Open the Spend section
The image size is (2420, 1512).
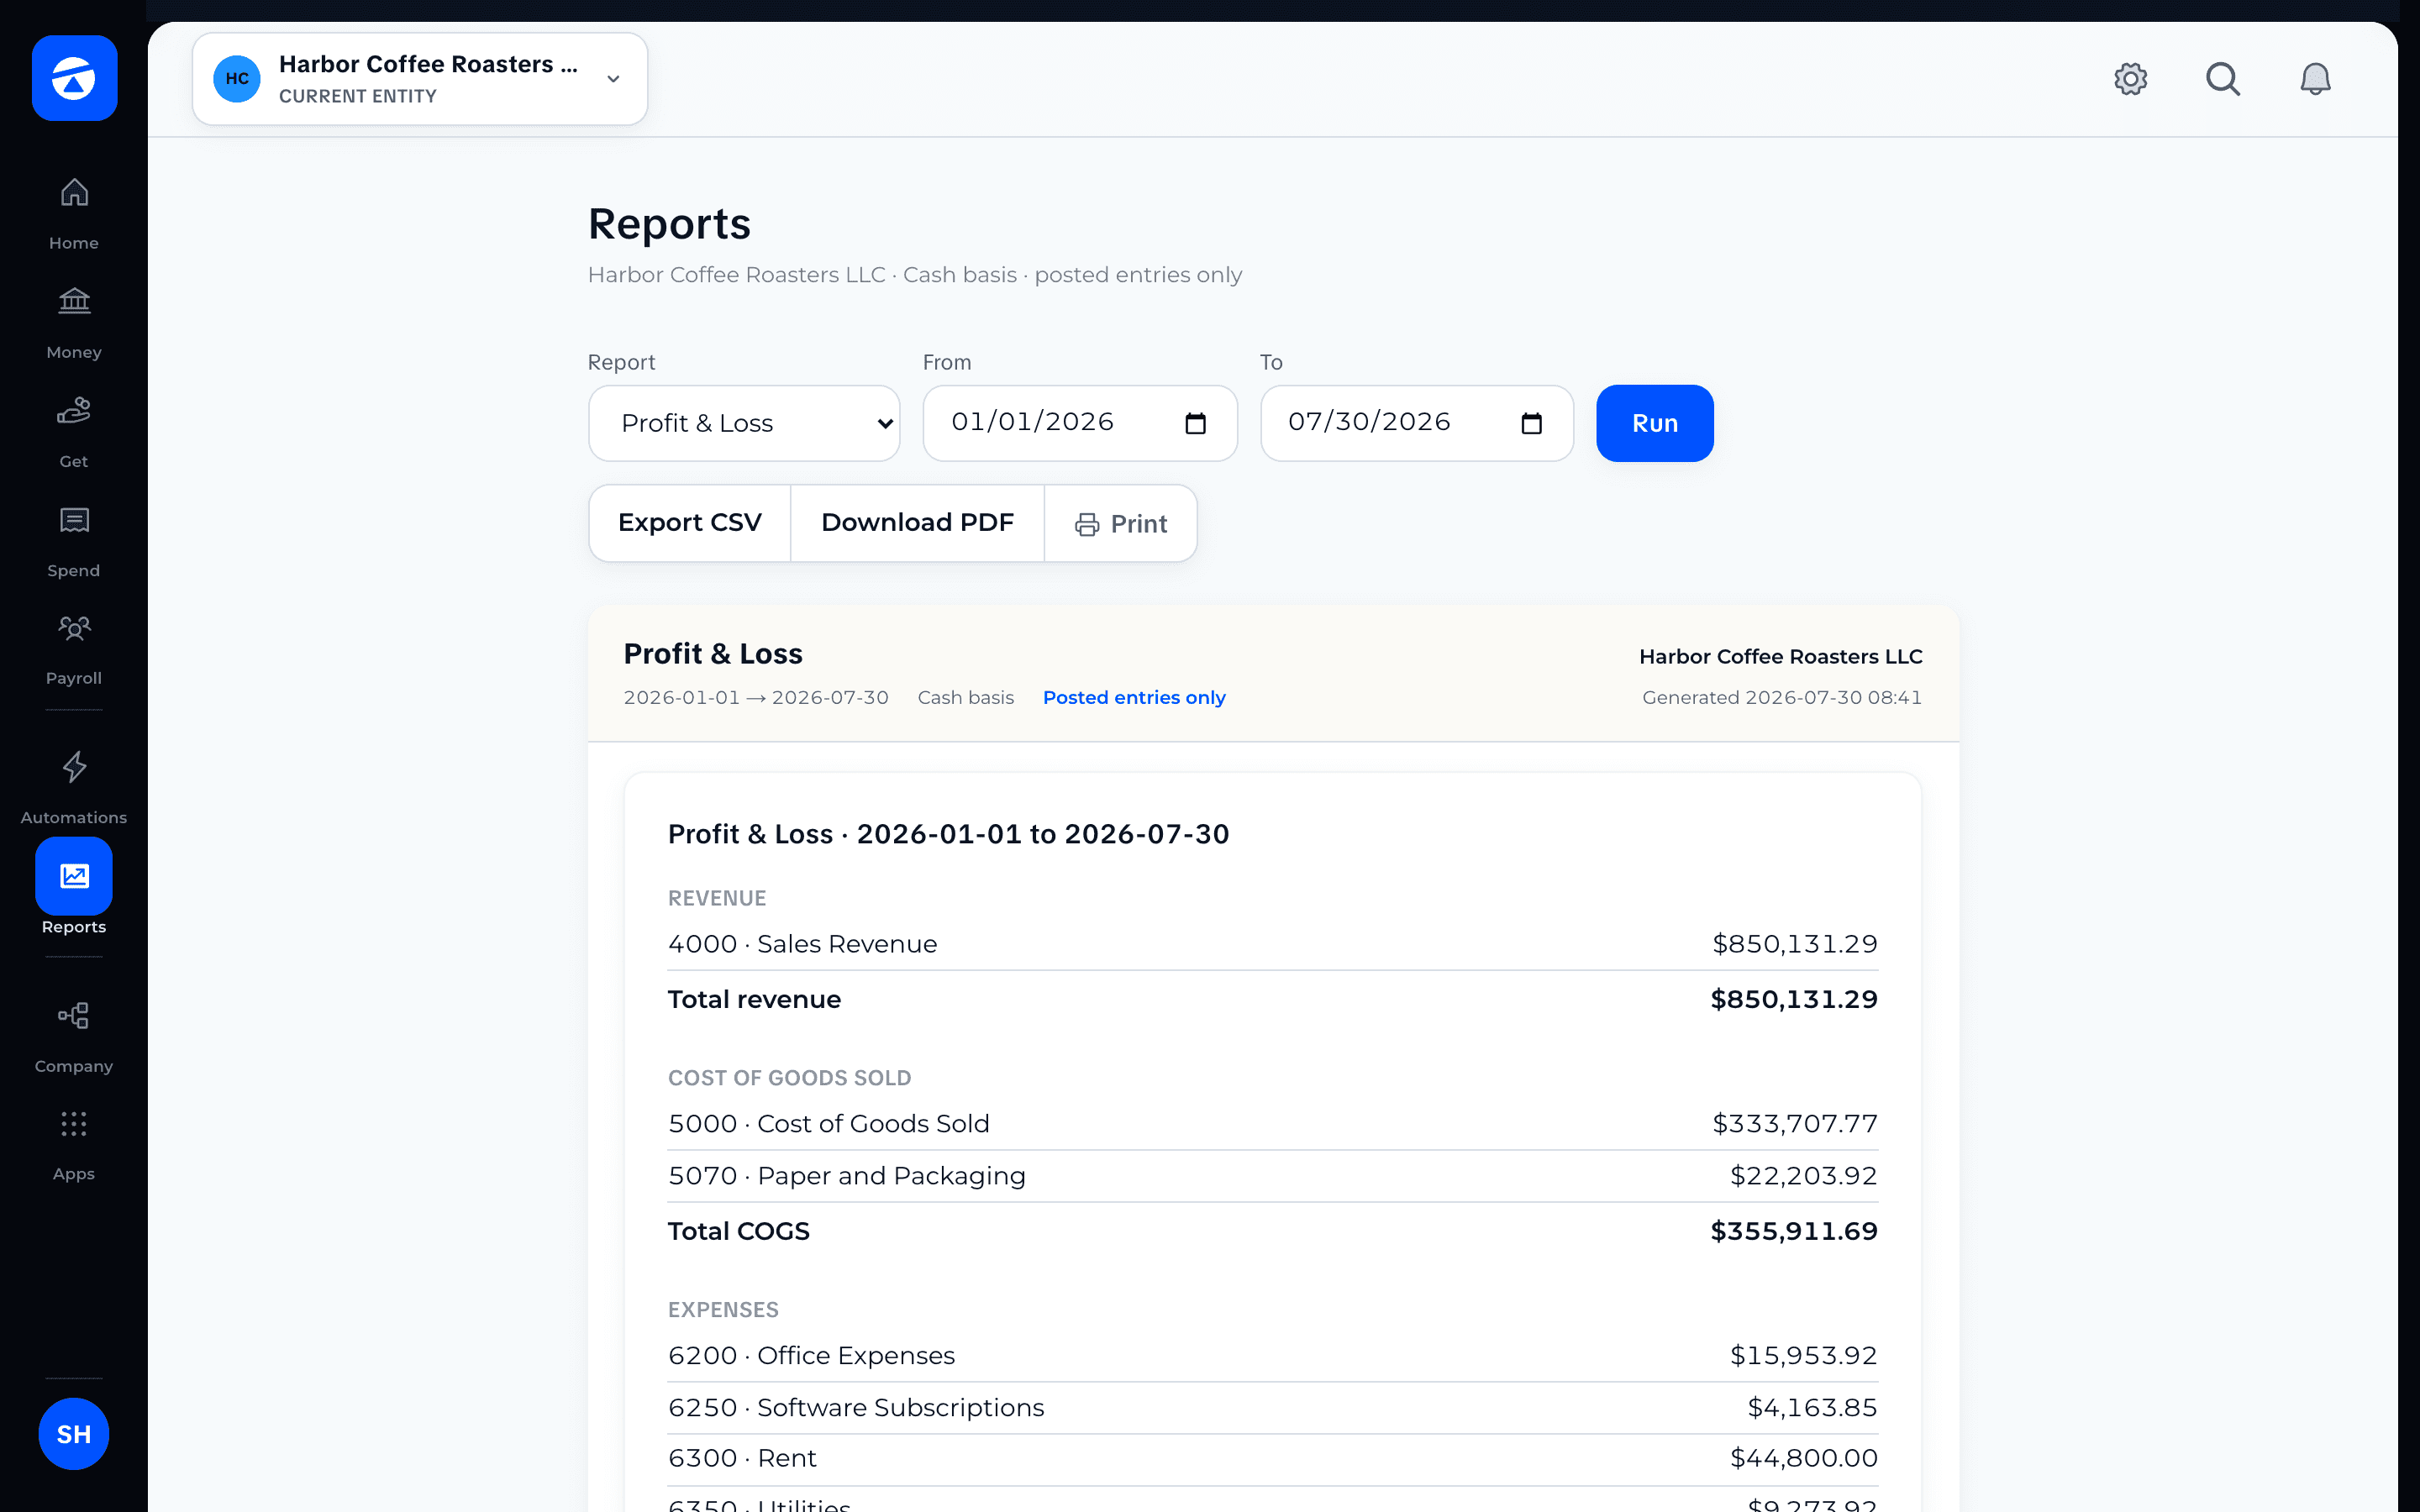pos(74,540)
